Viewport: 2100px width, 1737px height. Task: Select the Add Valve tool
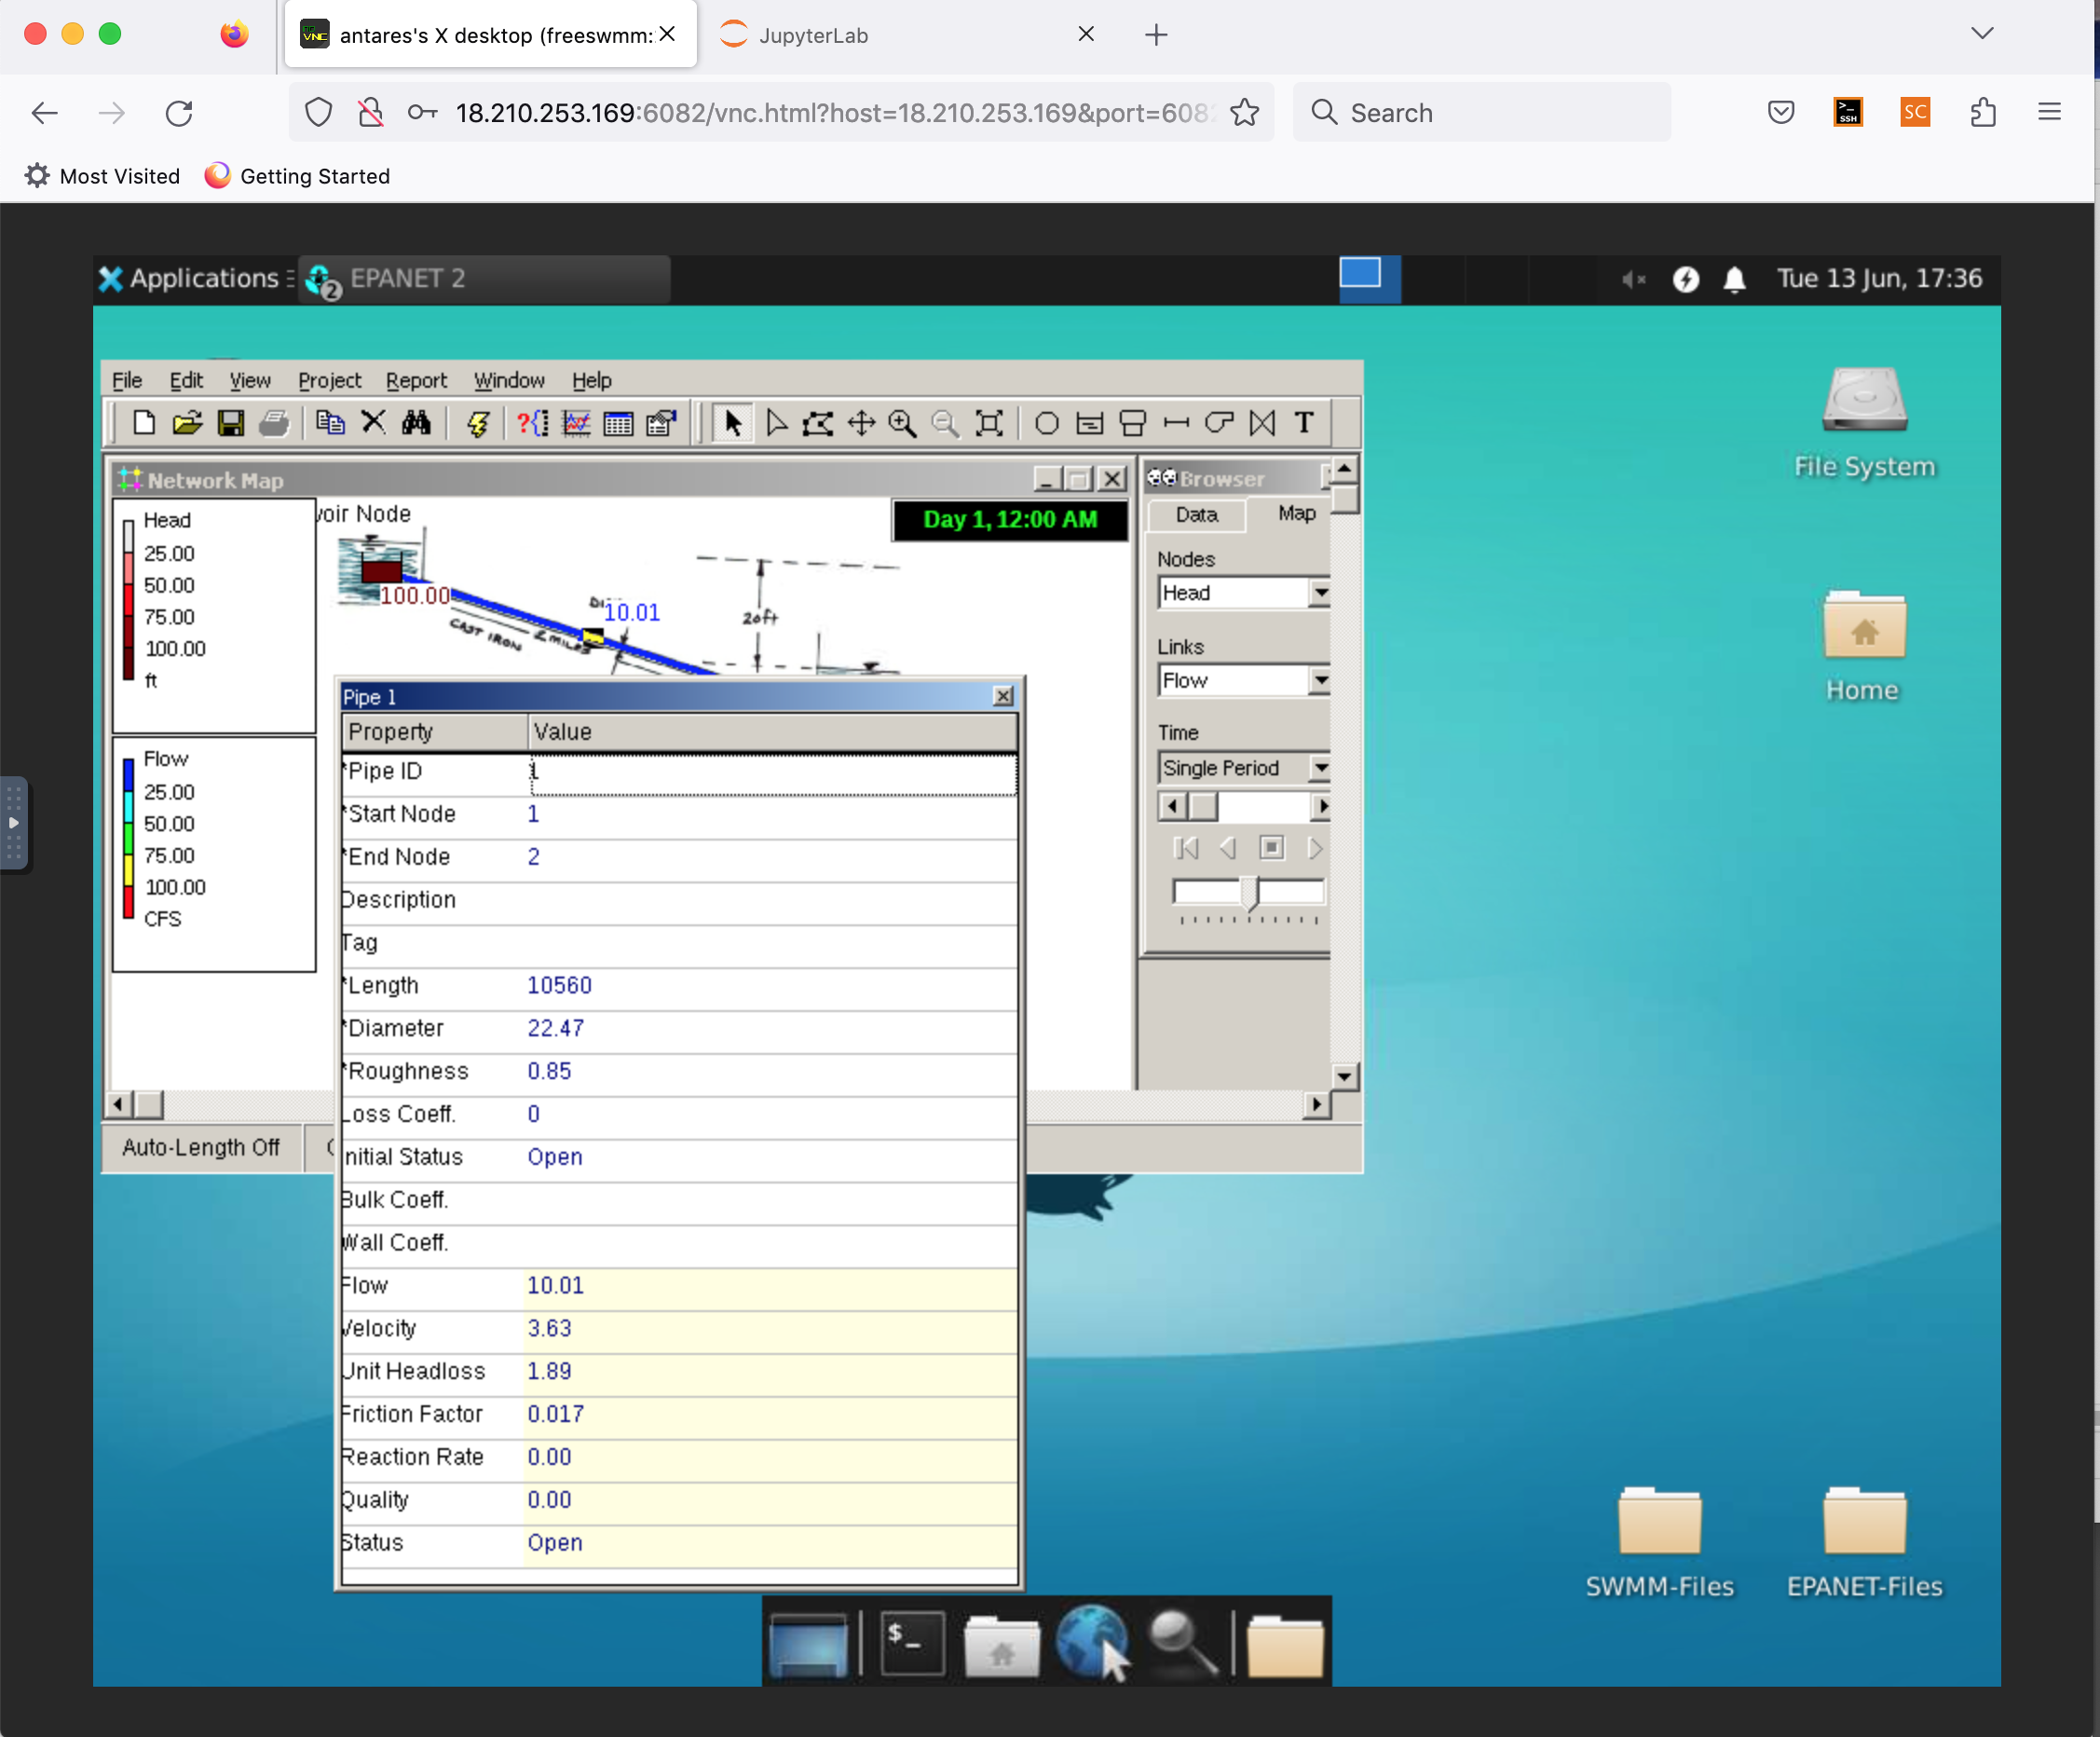tap(1262, 424)
